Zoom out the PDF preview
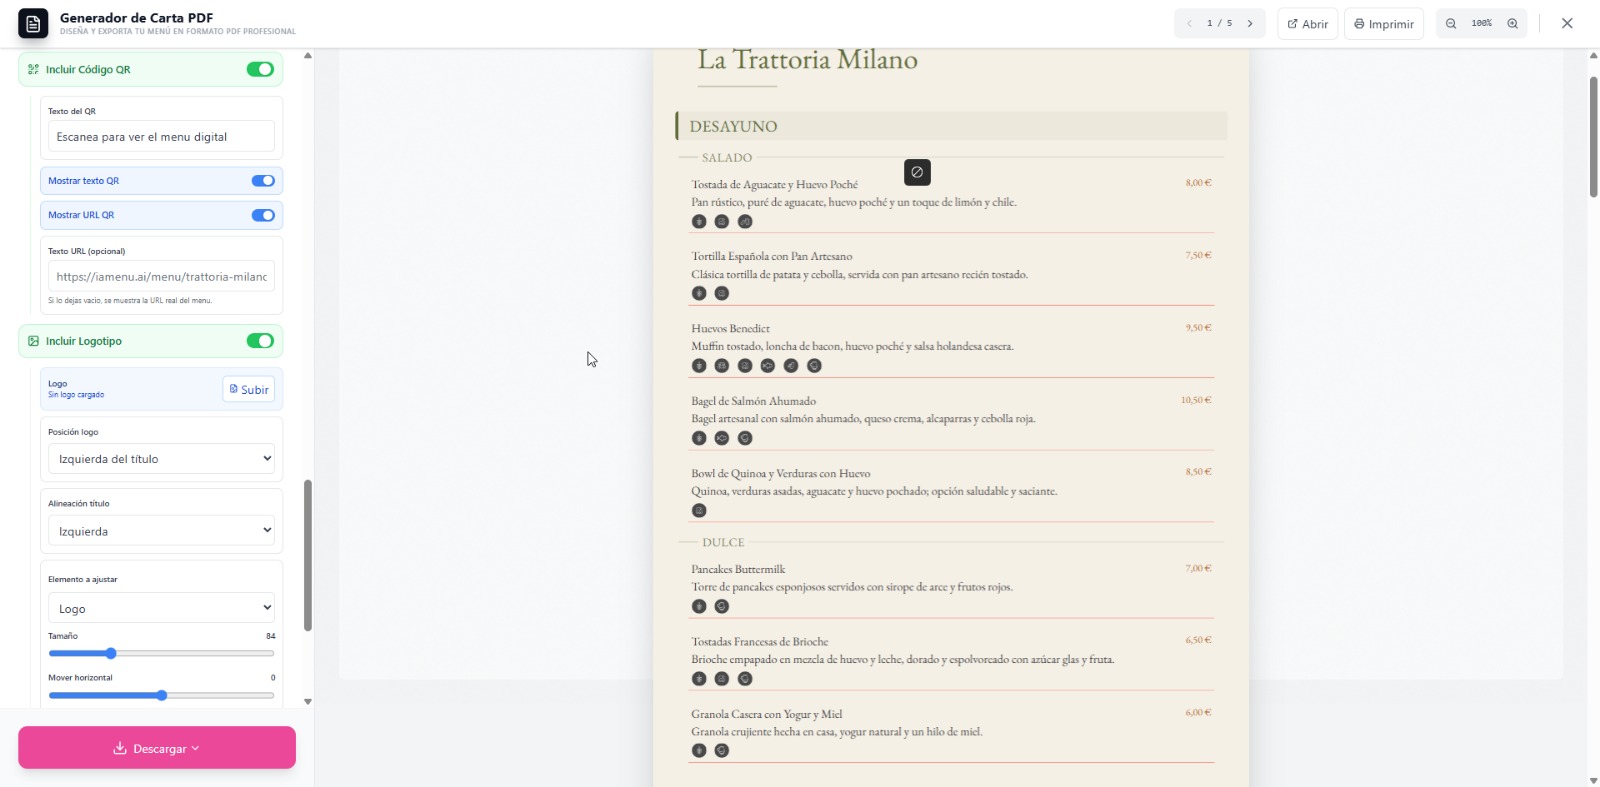The height and width of the screenshot is (787, 1600). tap(1451, 24)
